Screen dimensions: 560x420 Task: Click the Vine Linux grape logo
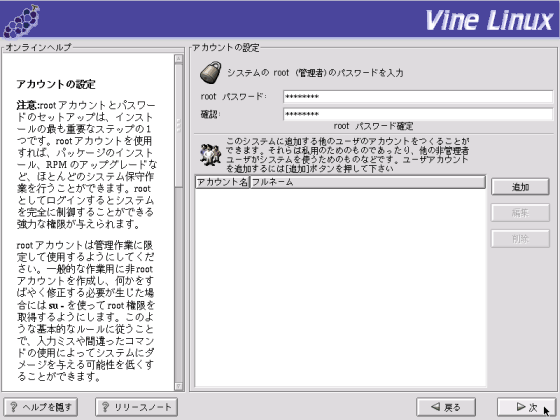(x=21, y=21)
